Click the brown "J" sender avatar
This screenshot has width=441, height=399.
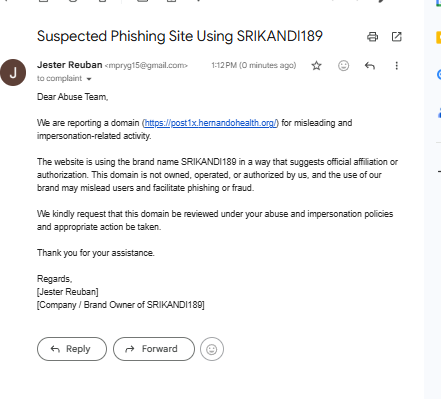pyautogui.click(x=13, y=73)
